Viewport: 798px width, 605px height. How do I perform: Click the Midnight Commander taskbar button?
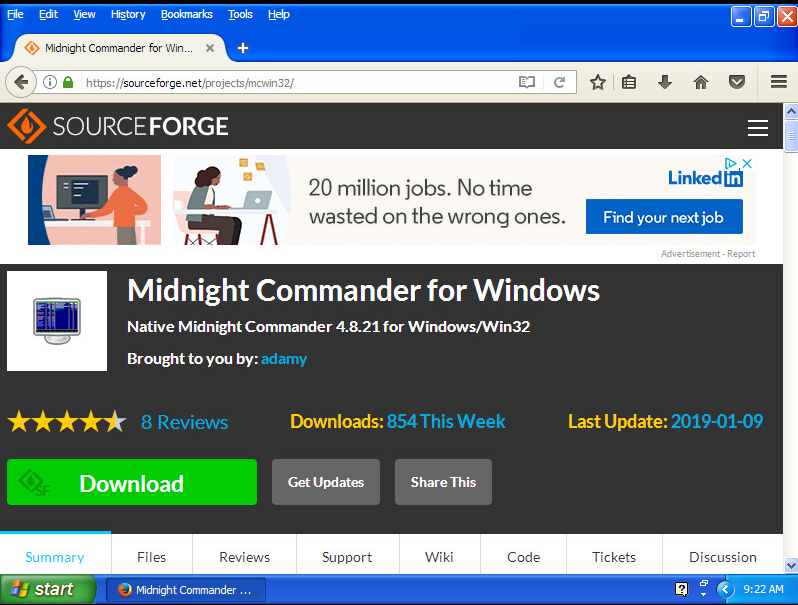(186, 590)
